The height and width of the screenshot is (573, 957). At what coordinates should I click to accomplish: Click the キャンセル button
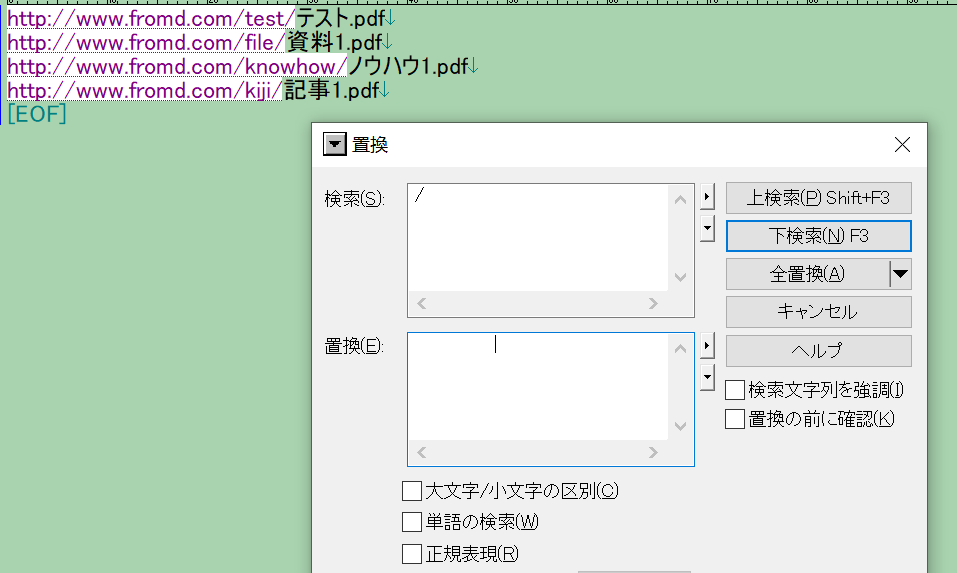pyautogui.click(x=818, y=312)
